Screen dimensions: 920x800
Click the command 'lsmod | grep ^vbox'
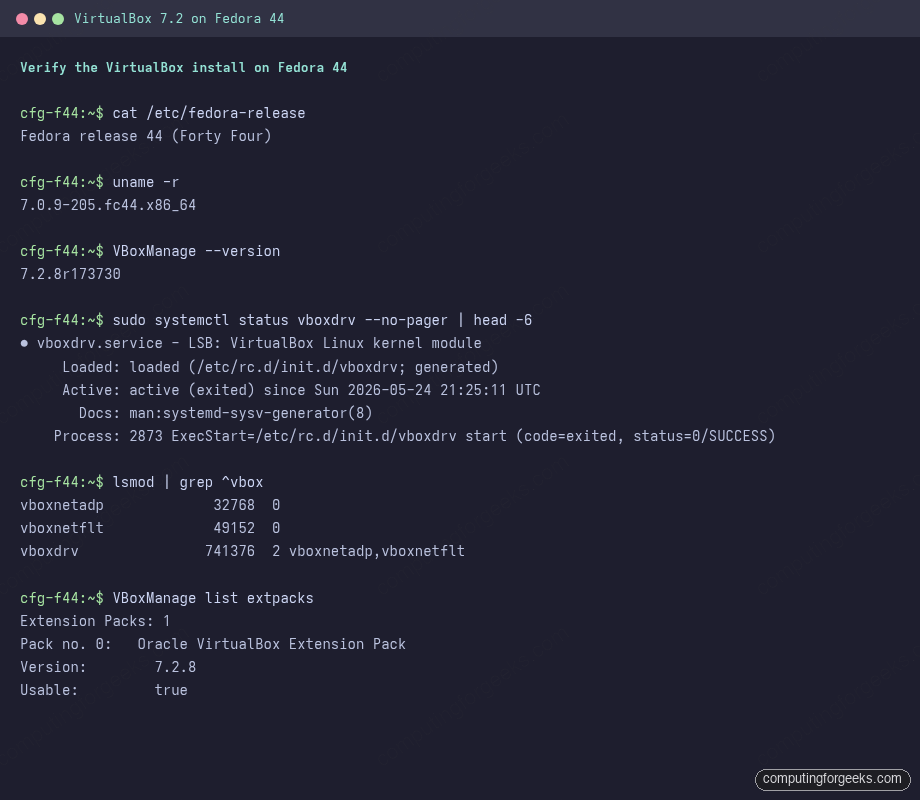pos(188,482)
